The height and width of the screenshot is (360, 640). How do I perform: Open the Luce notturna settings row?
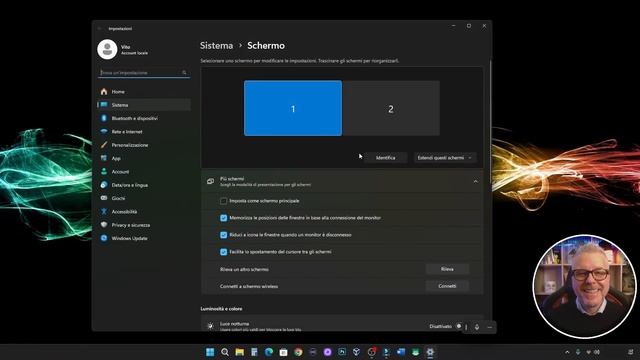click(x=342, y=324)
